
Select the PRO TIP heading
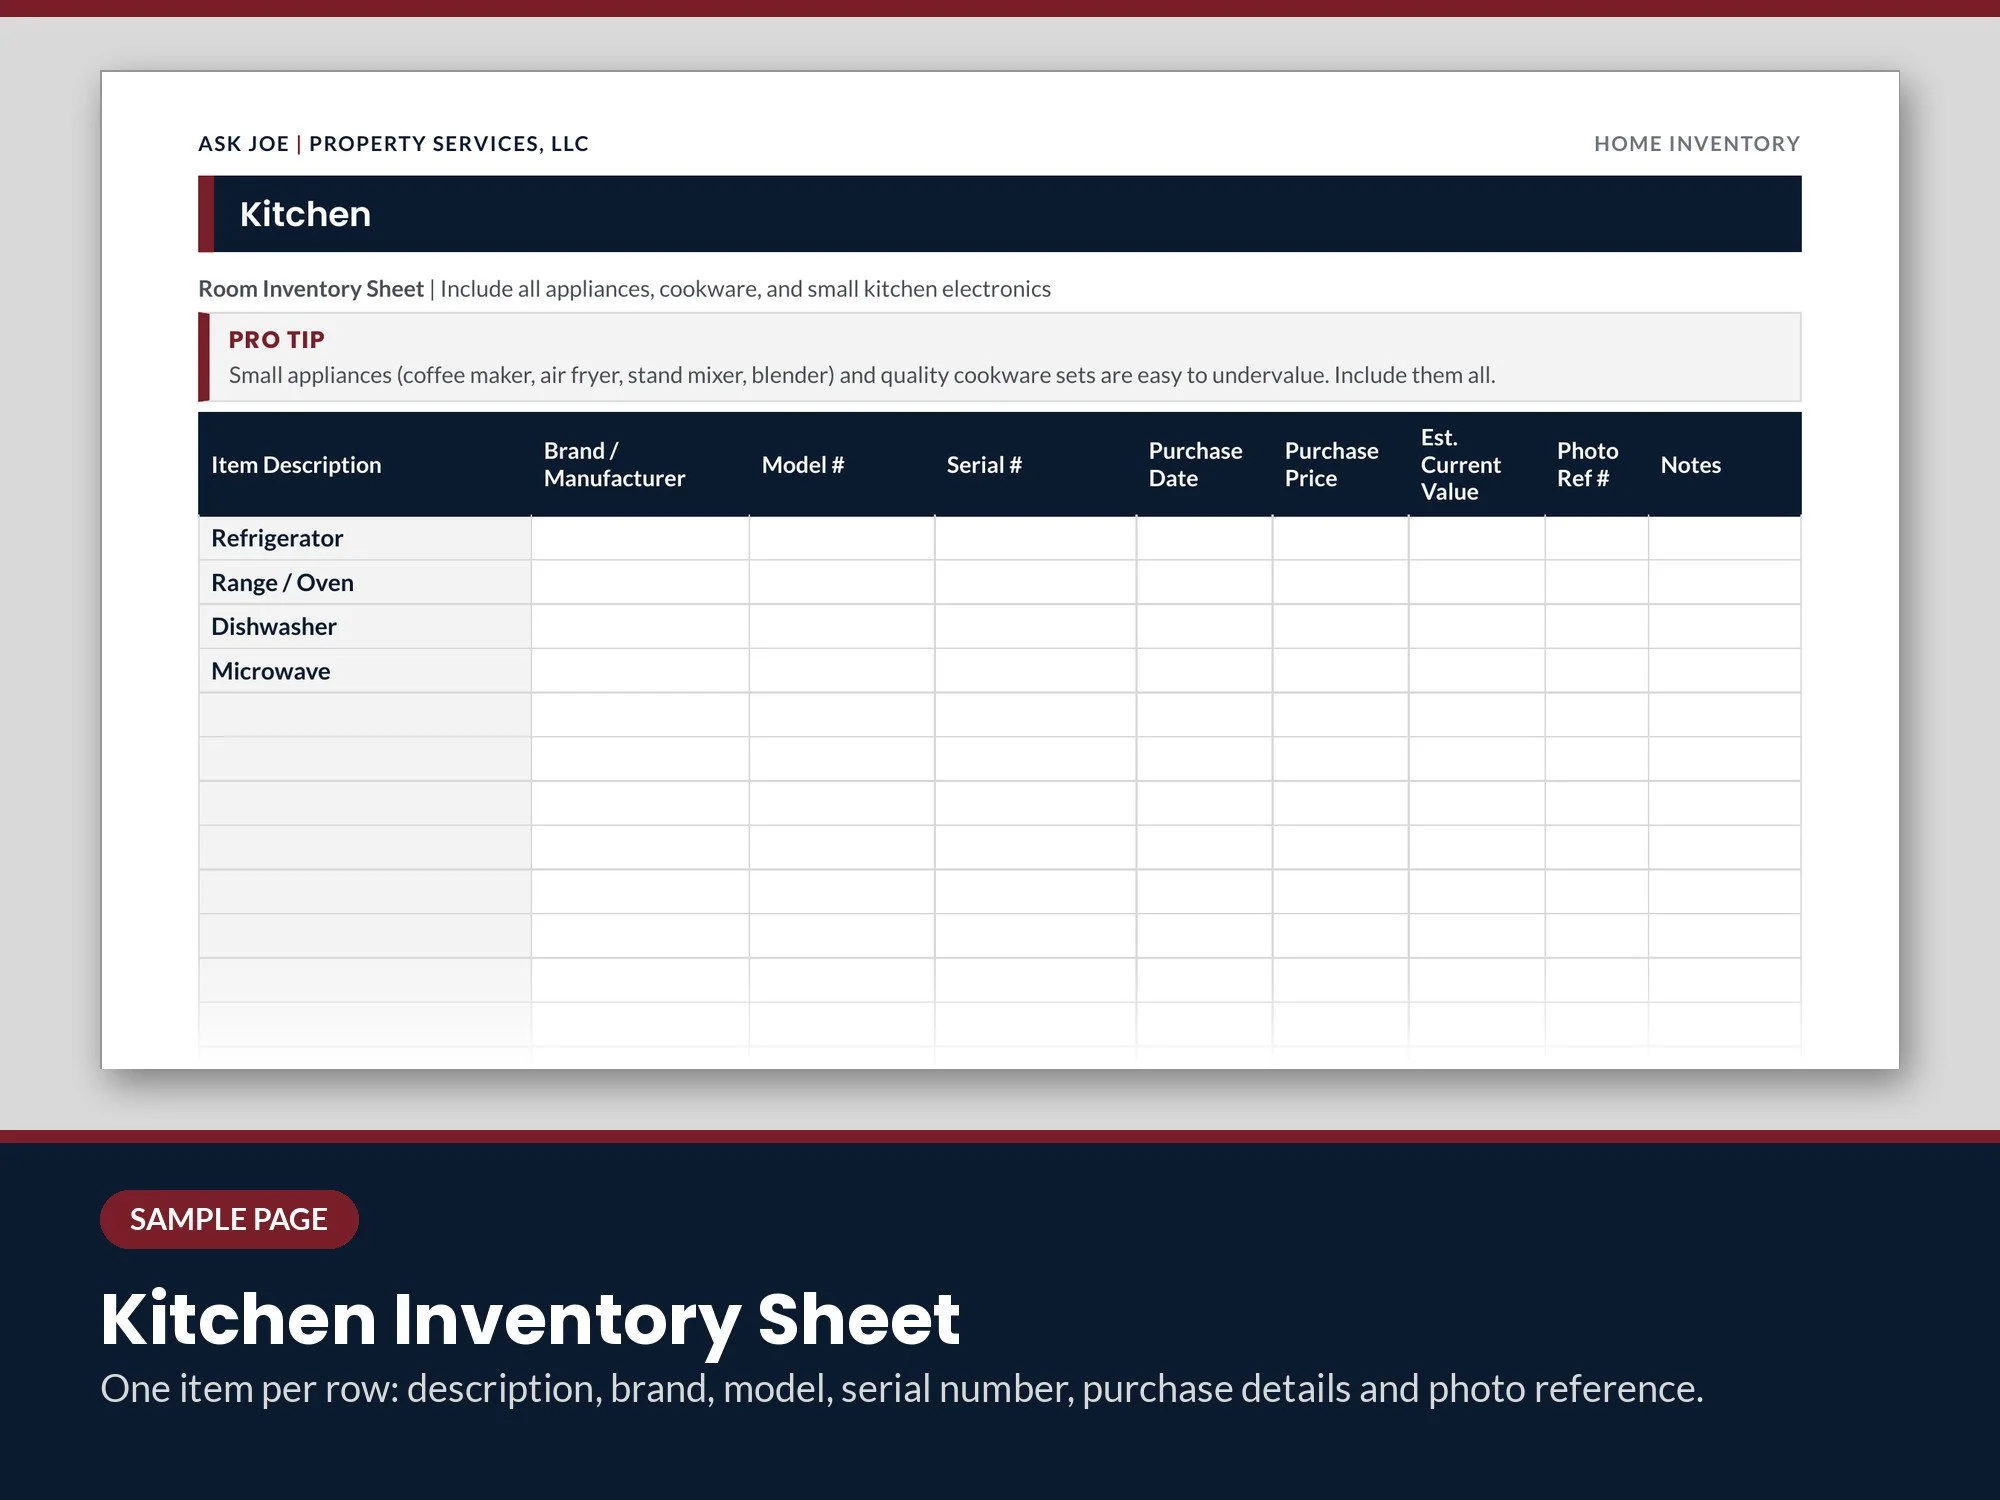(277, 340)
